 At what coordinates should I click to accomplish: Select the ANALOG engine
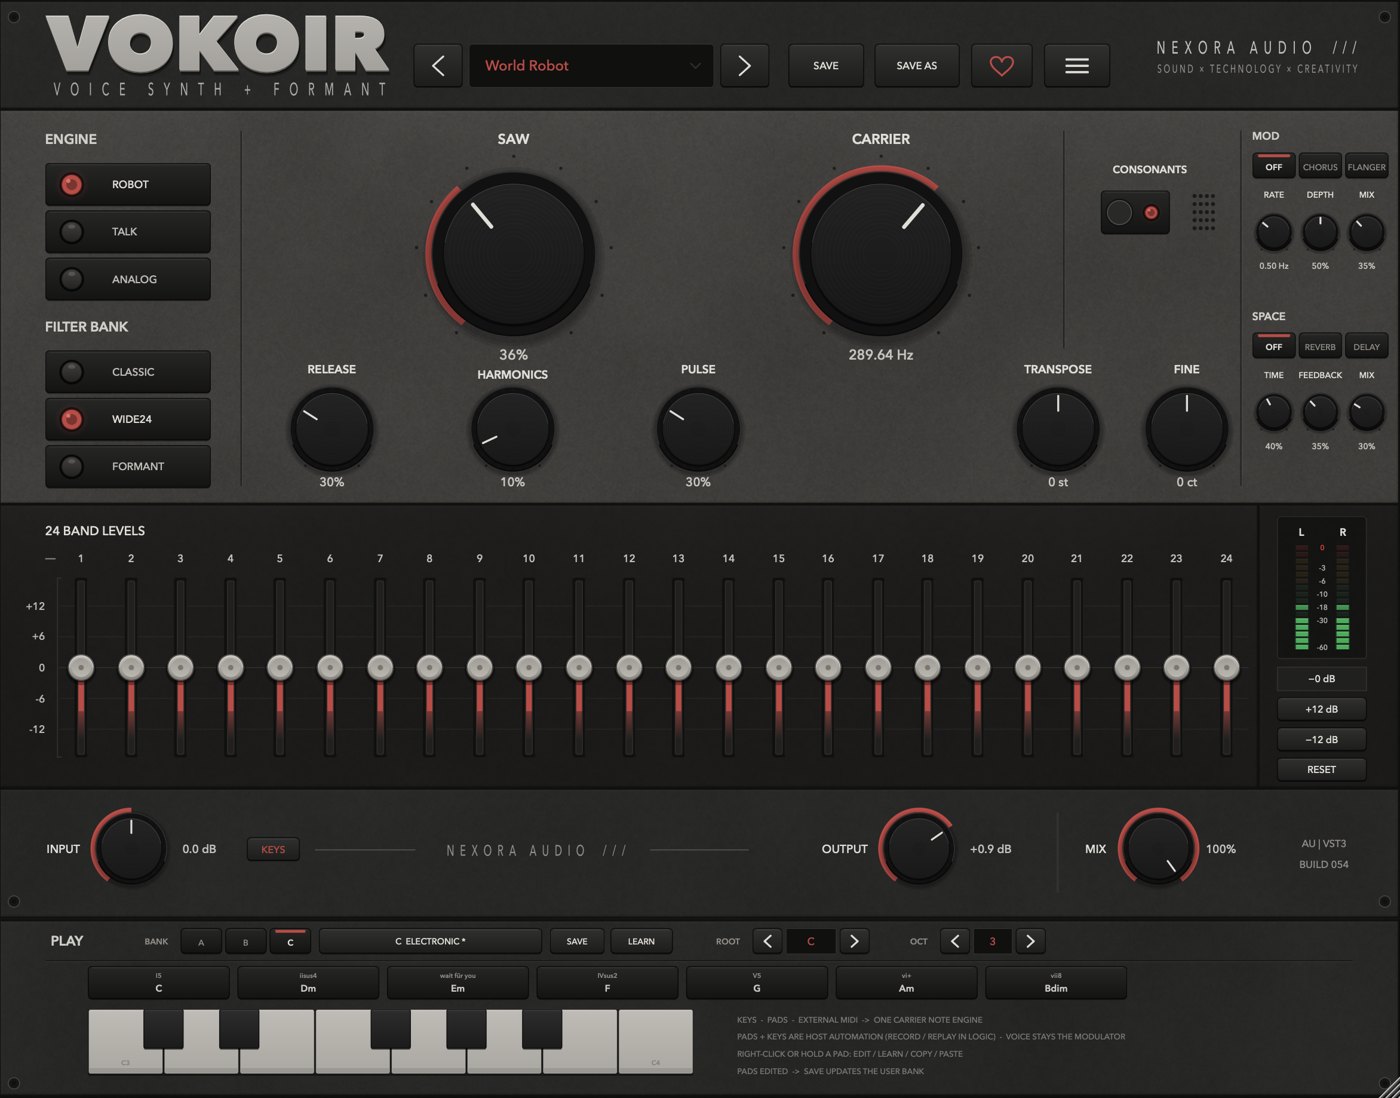128,280
